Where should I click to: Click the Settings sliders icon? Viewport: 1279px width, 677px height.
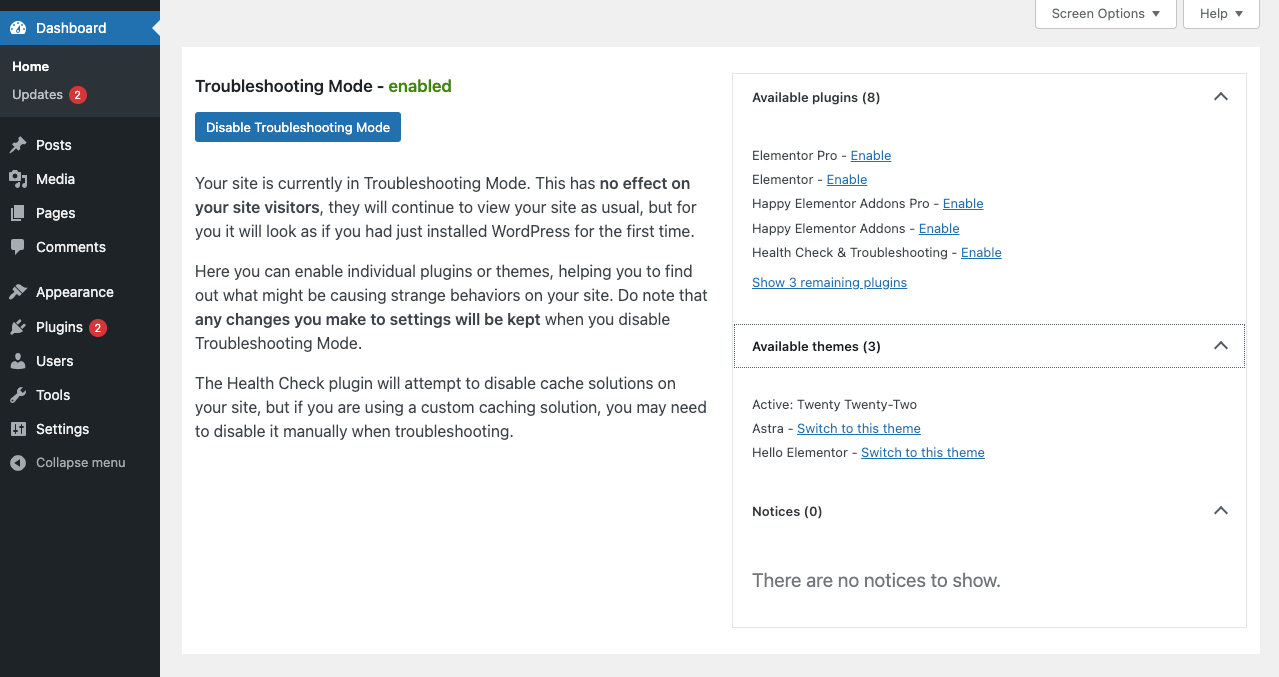[x=18, y=429]
